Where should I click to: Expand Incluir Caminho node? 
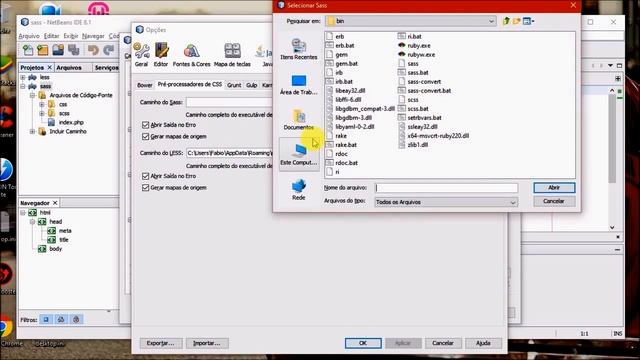(32, 131)
